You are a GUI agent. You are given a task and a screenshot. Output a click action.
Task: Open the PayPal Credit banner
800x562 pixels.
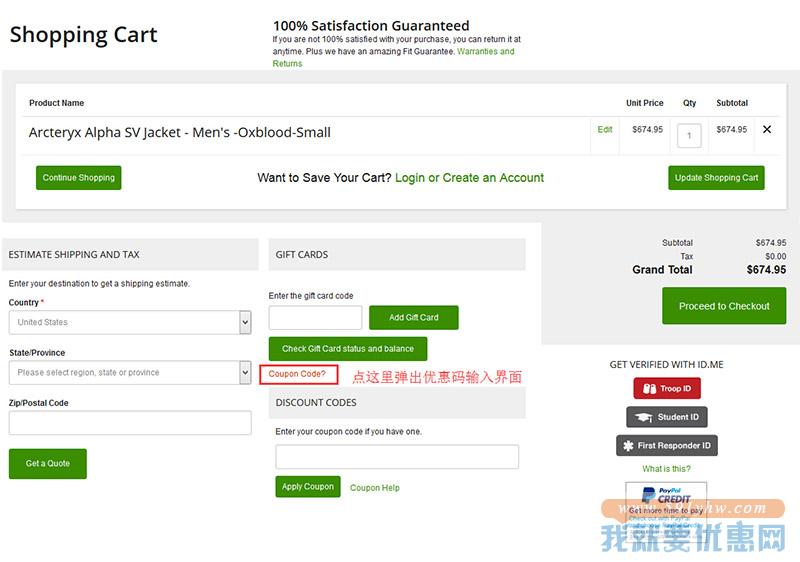[x=666, y=510]
